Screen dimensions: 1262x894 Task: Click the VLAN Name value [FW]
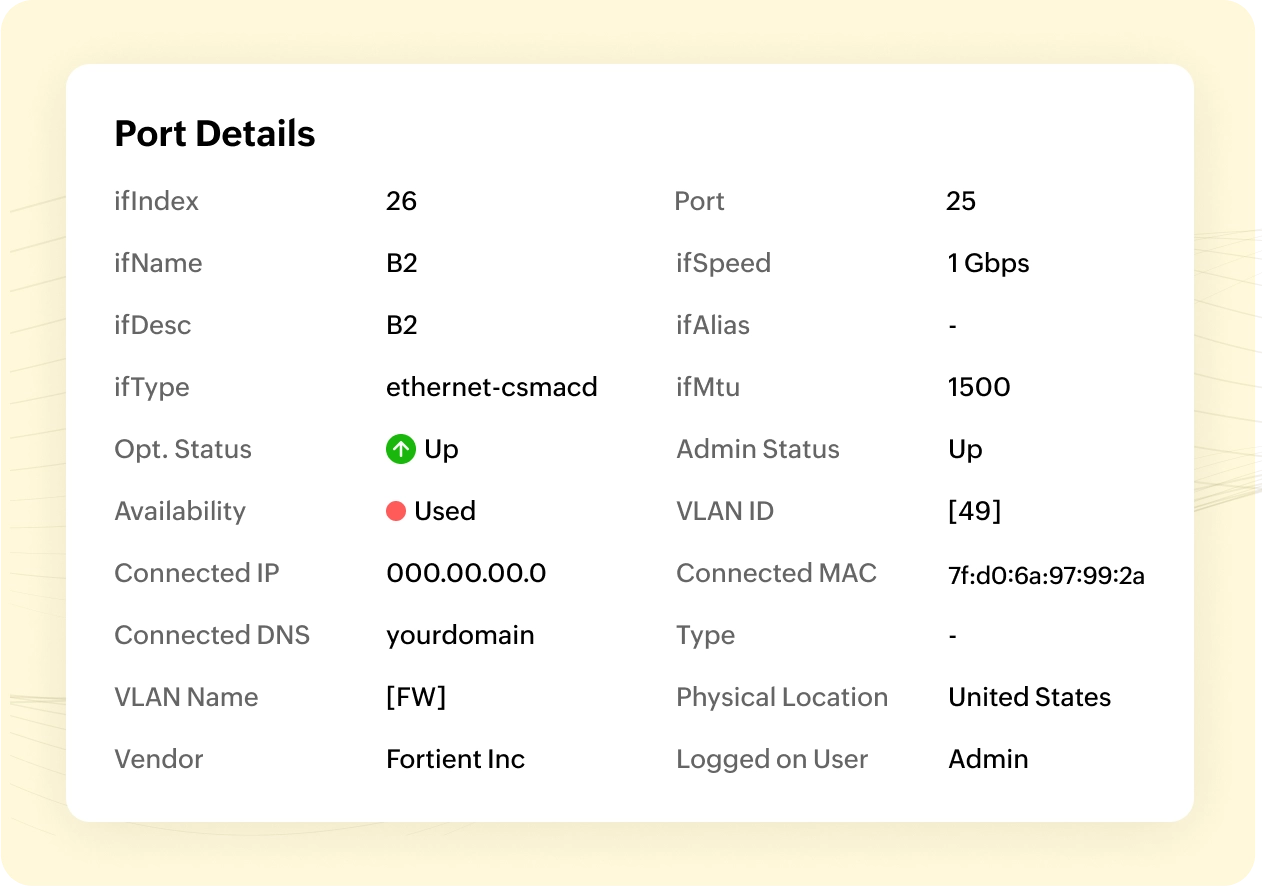tap(416, 697)
